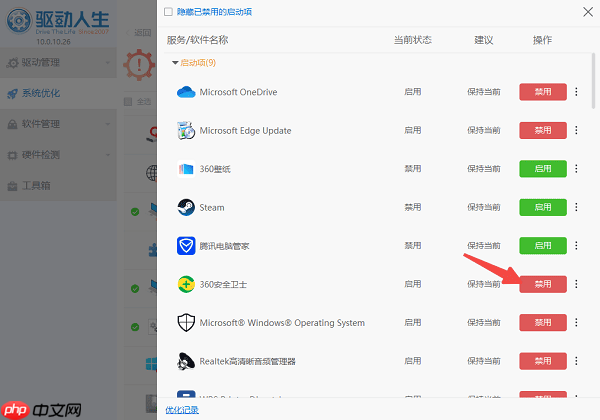Disable Microsoft OneDrive startup
The image size is (600, 420).
pyautogui.click(x=543, y=92)
